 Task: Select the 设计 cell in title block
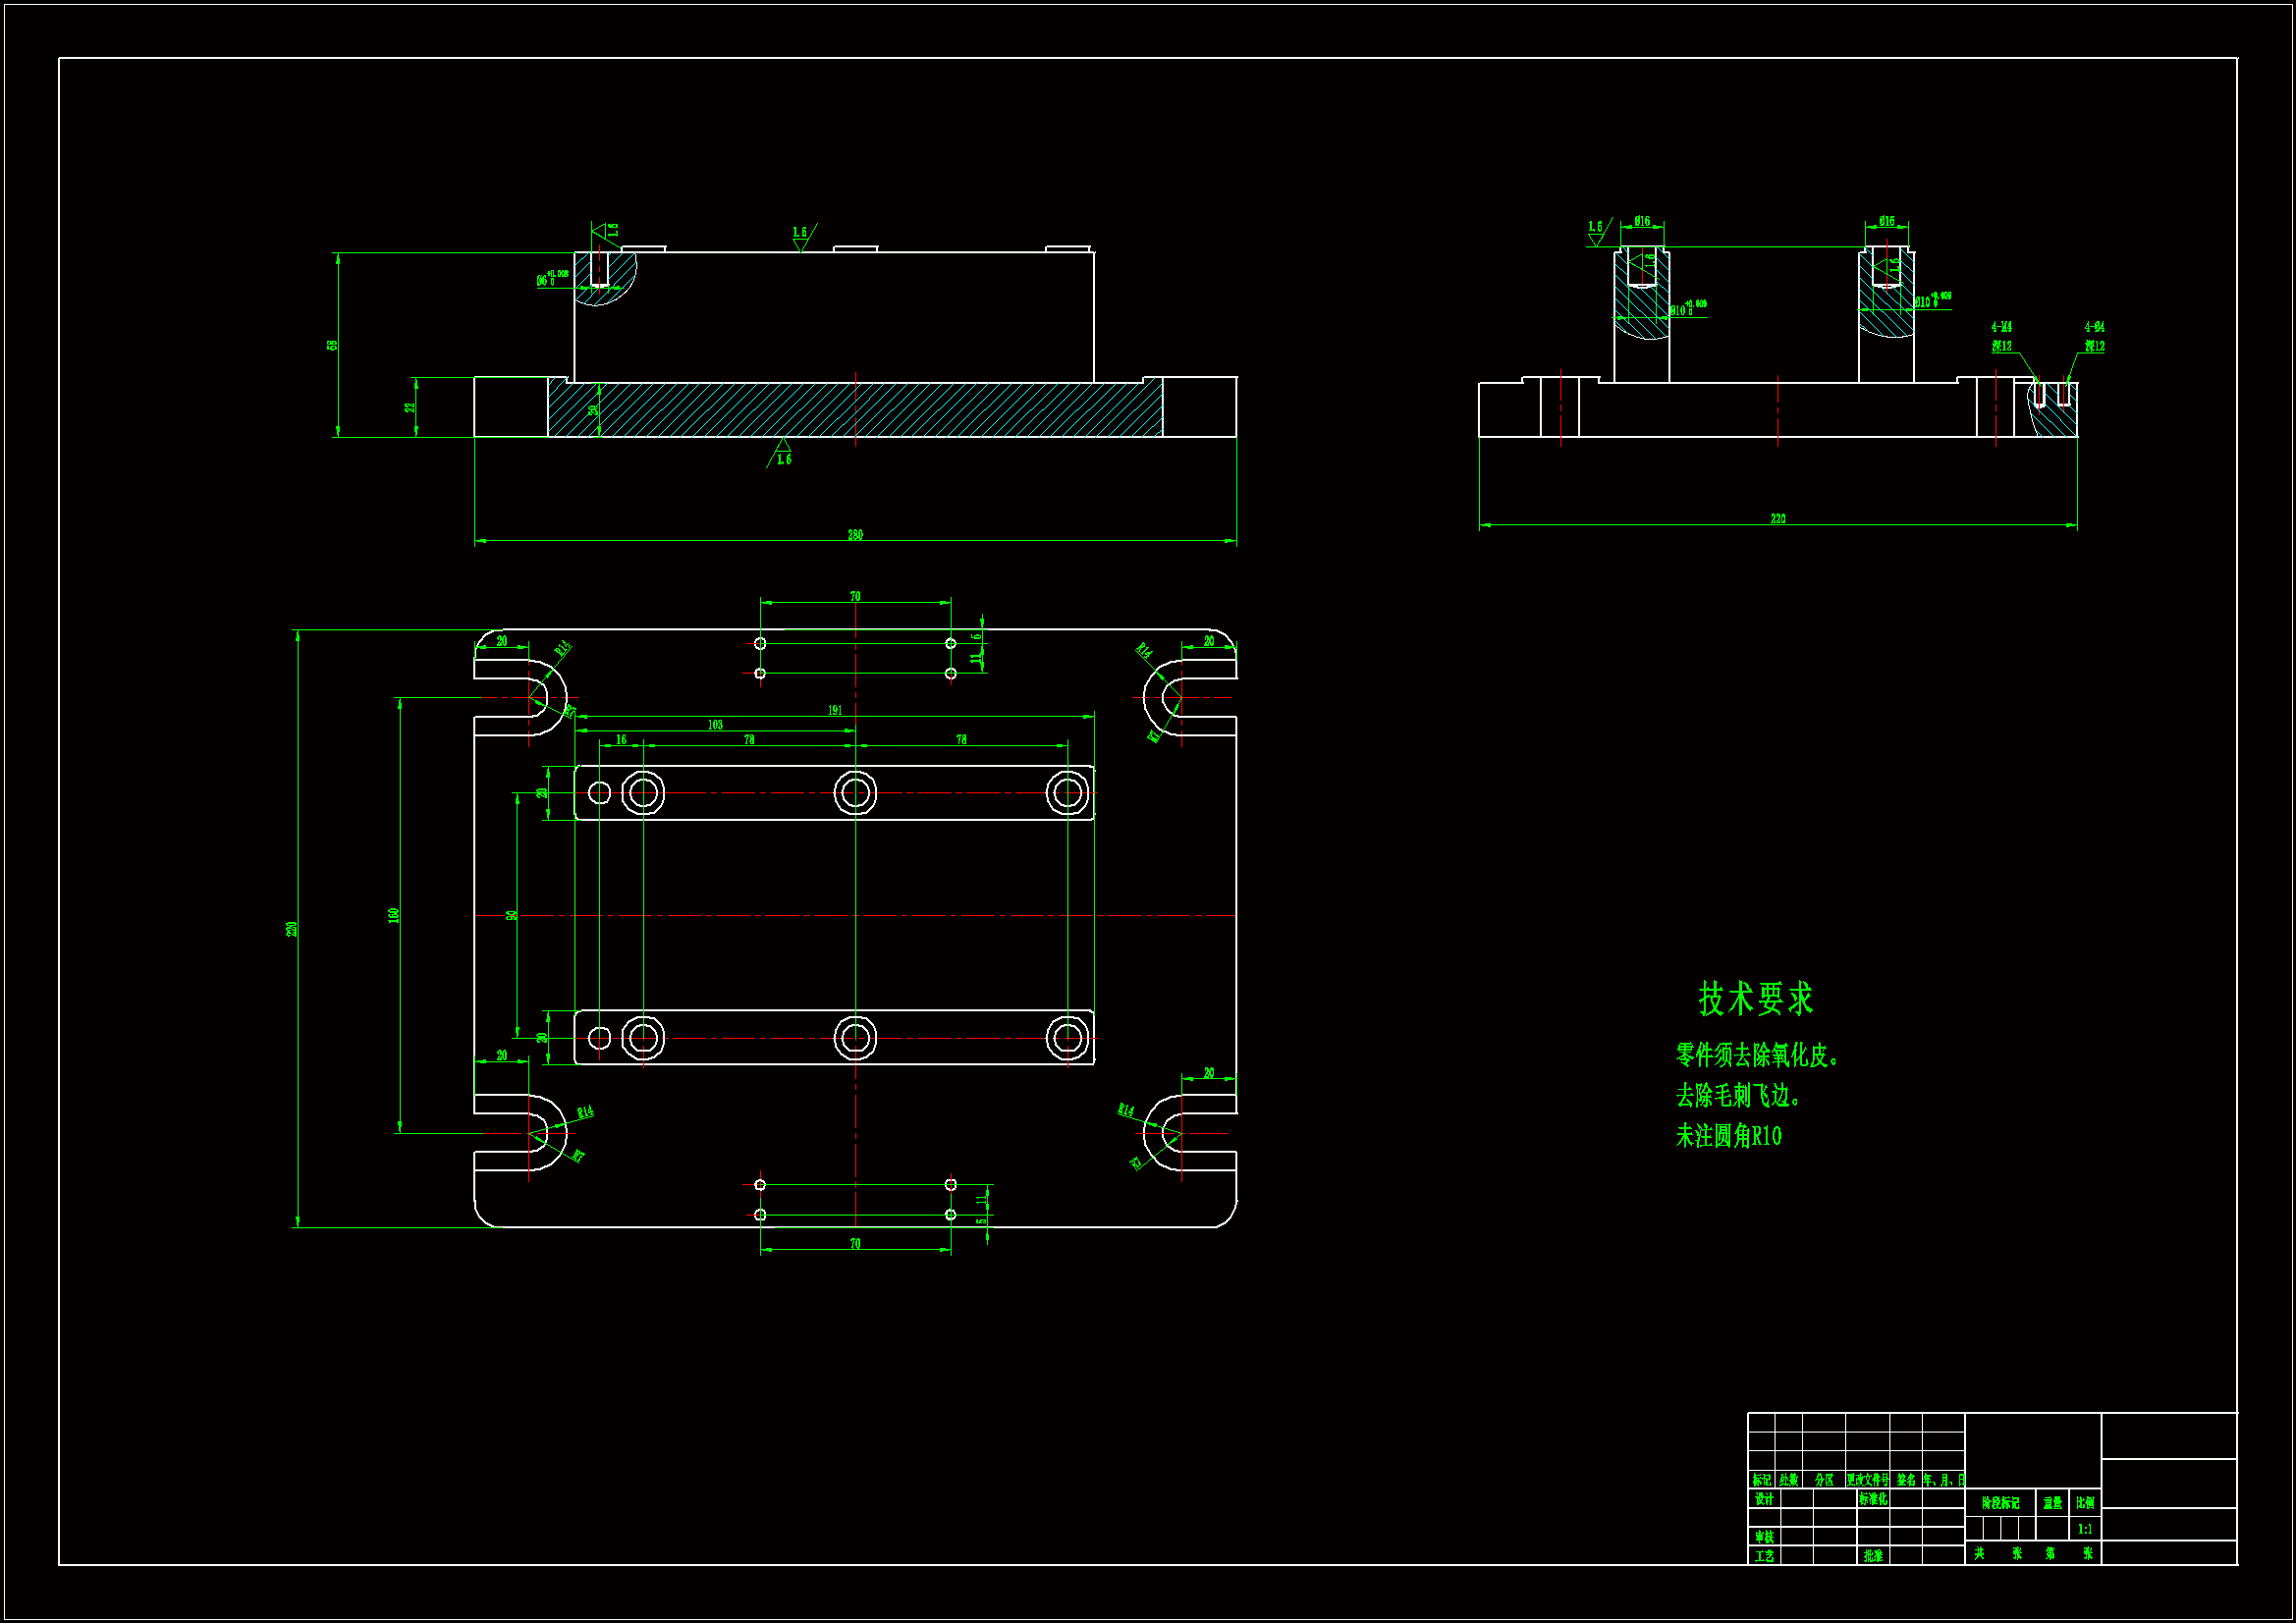tap(1764, 1499)
